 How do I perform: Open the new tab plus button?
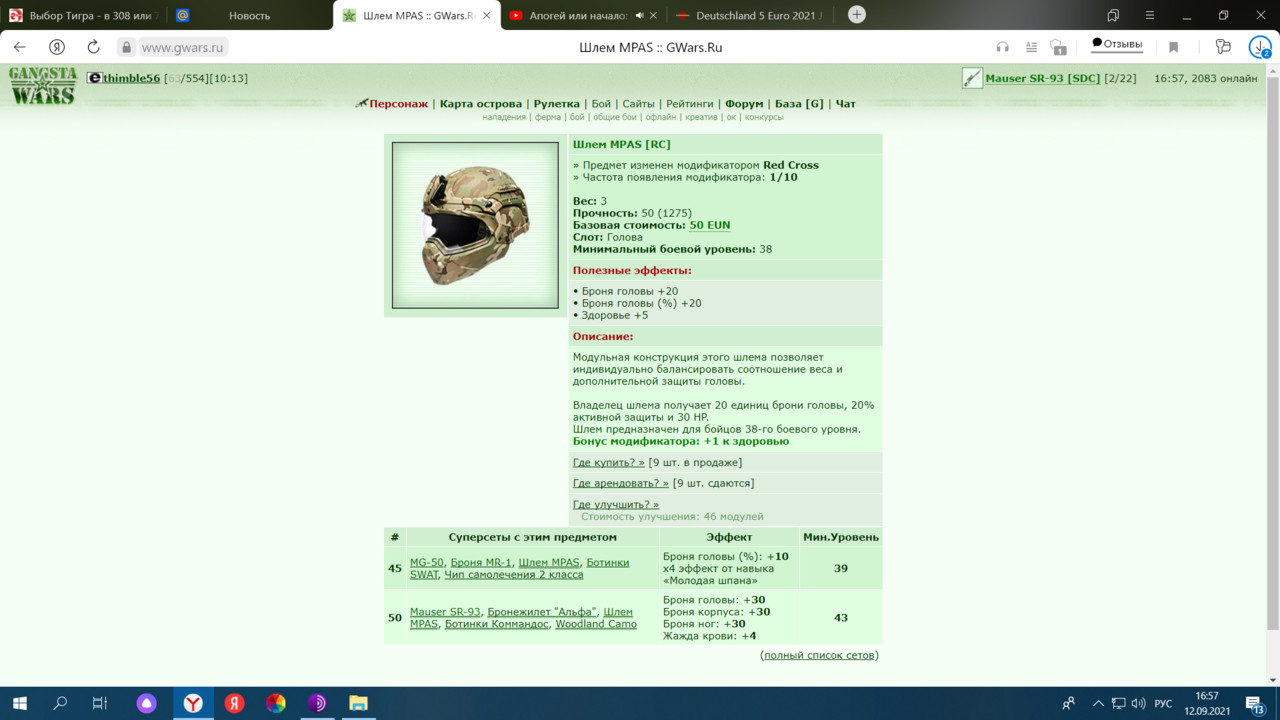(x=857, y=14)
